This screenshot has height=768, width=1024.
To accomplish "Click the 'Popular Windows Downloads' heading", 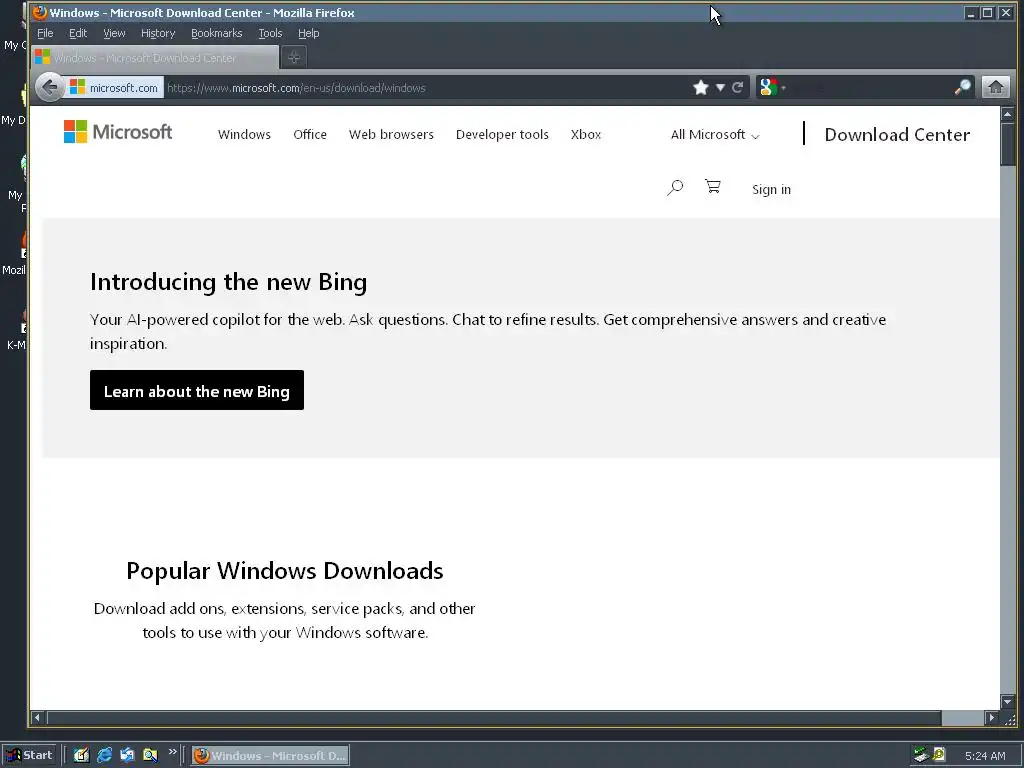I will [x=285, y=571].
